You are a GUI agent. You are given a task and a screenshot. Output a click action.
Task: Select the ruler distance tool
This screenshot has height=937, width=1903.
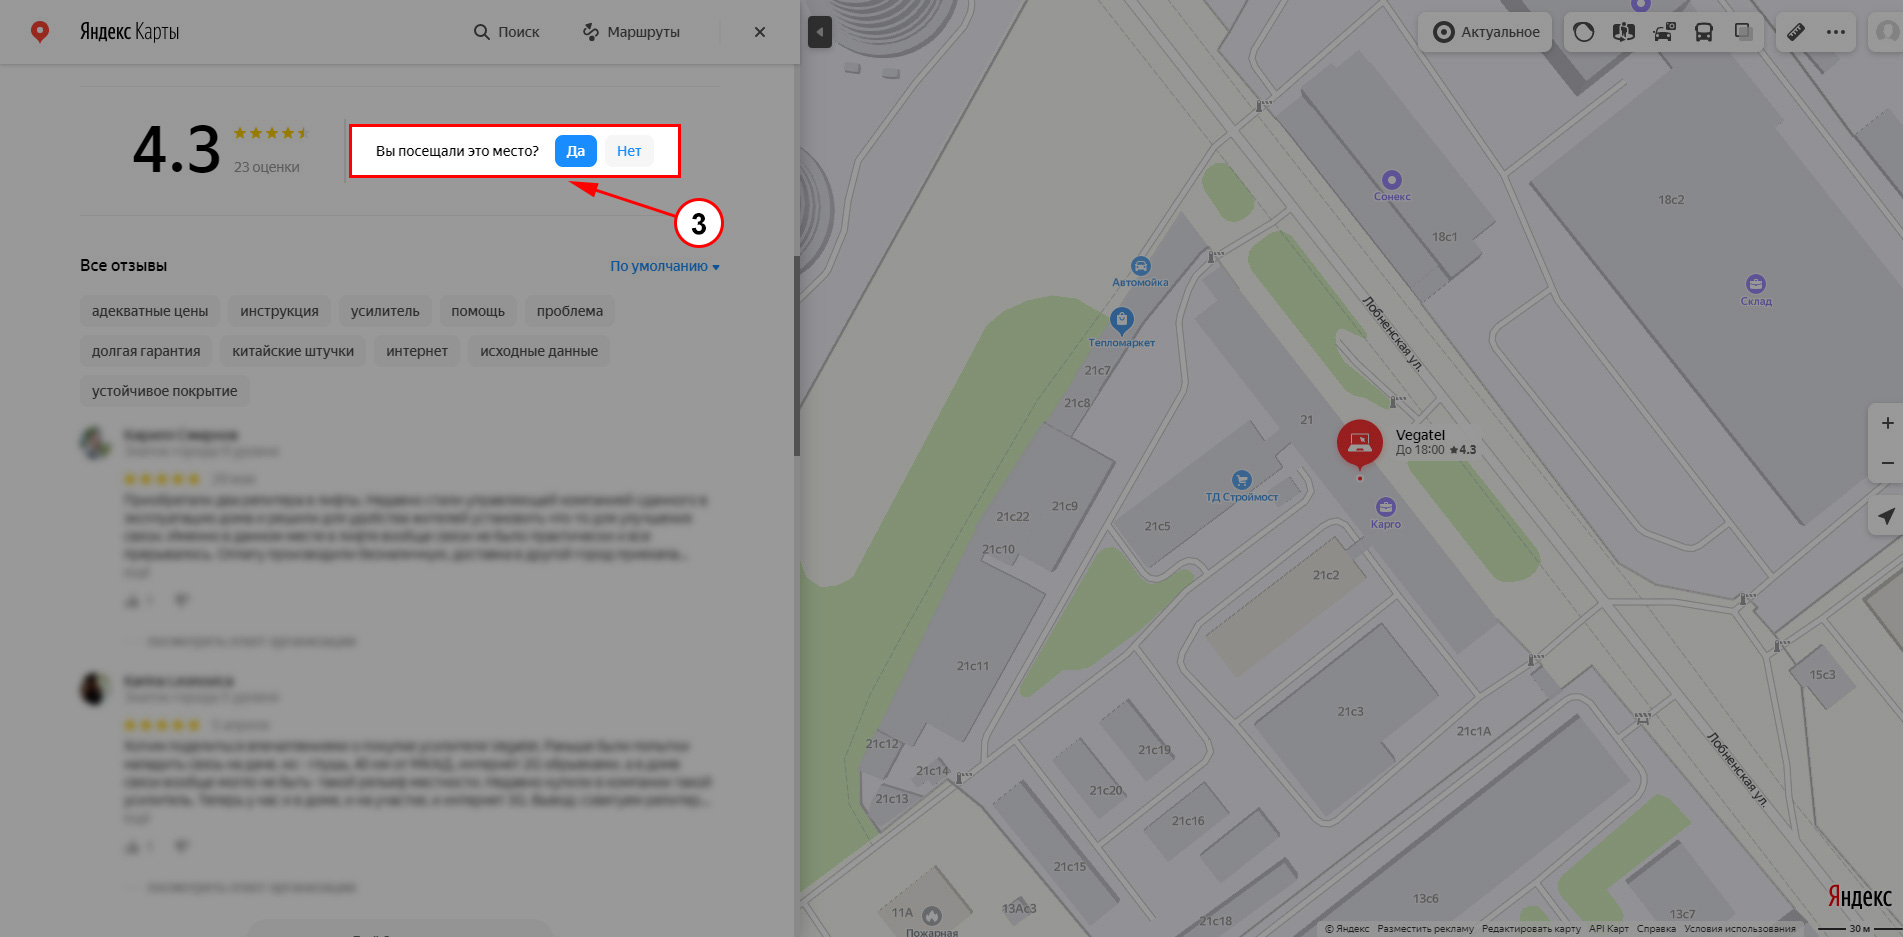click(x=1796, y=32)
